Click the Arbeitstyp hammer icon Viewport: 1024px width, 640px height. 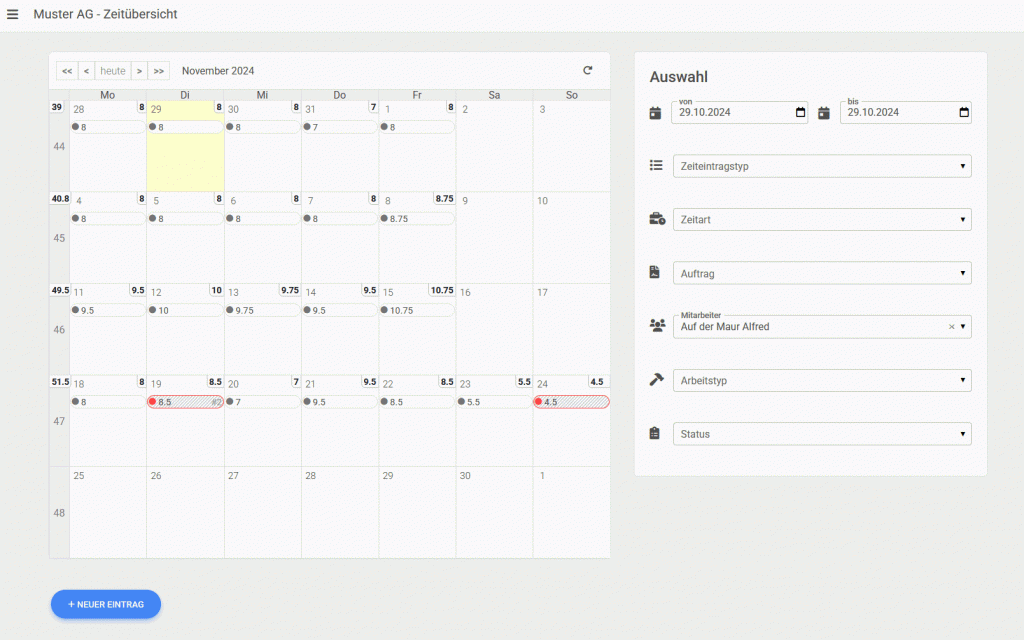coord(656,380)
